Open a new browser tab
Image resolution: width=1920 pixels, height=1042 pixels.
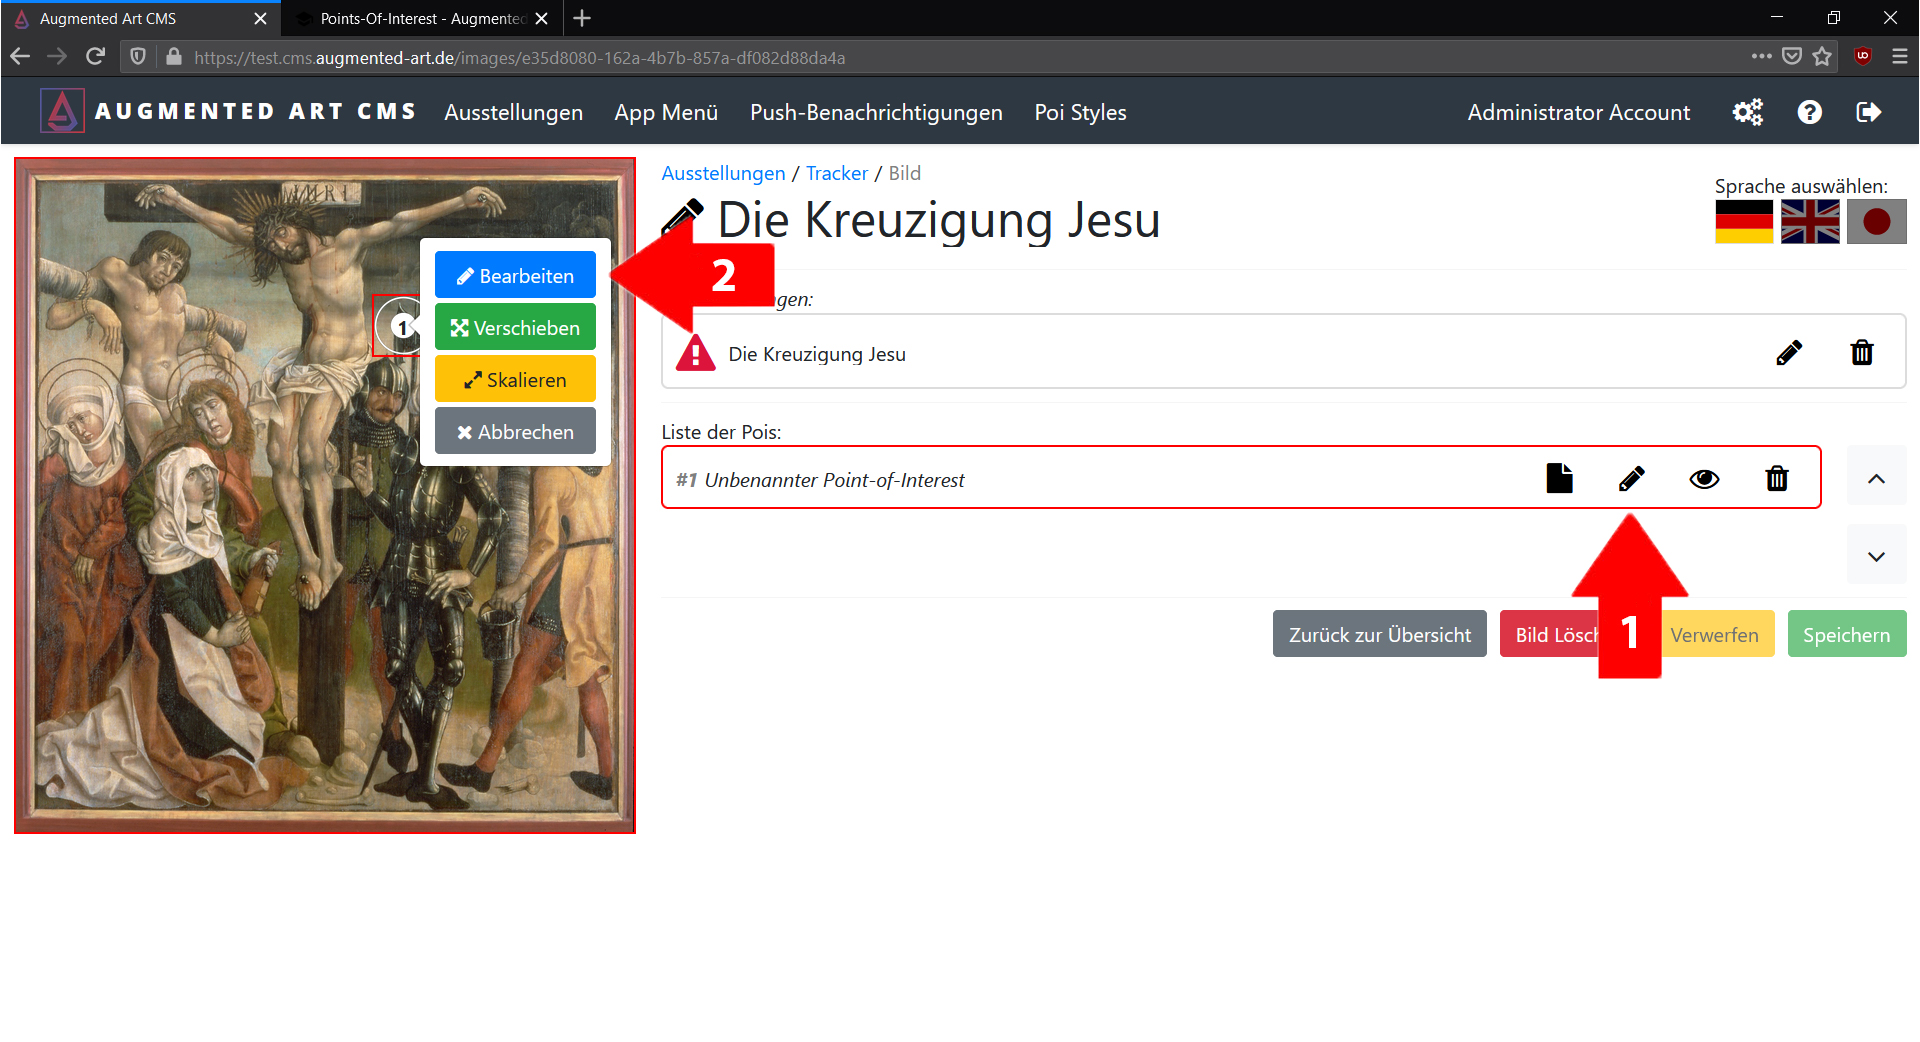pos(582,18)
